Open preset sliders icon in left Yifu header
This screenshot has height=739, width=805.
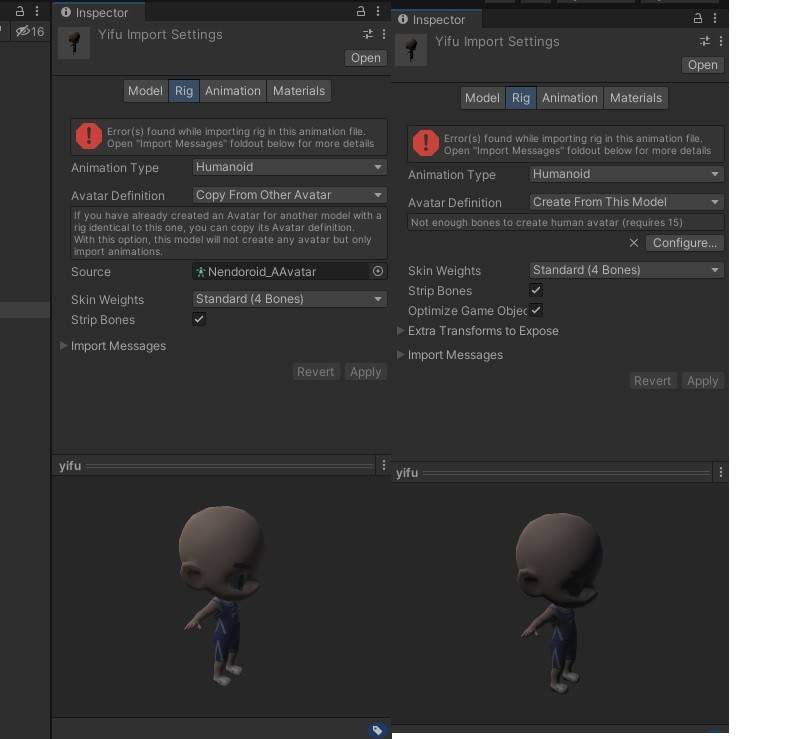coord(368,34)
